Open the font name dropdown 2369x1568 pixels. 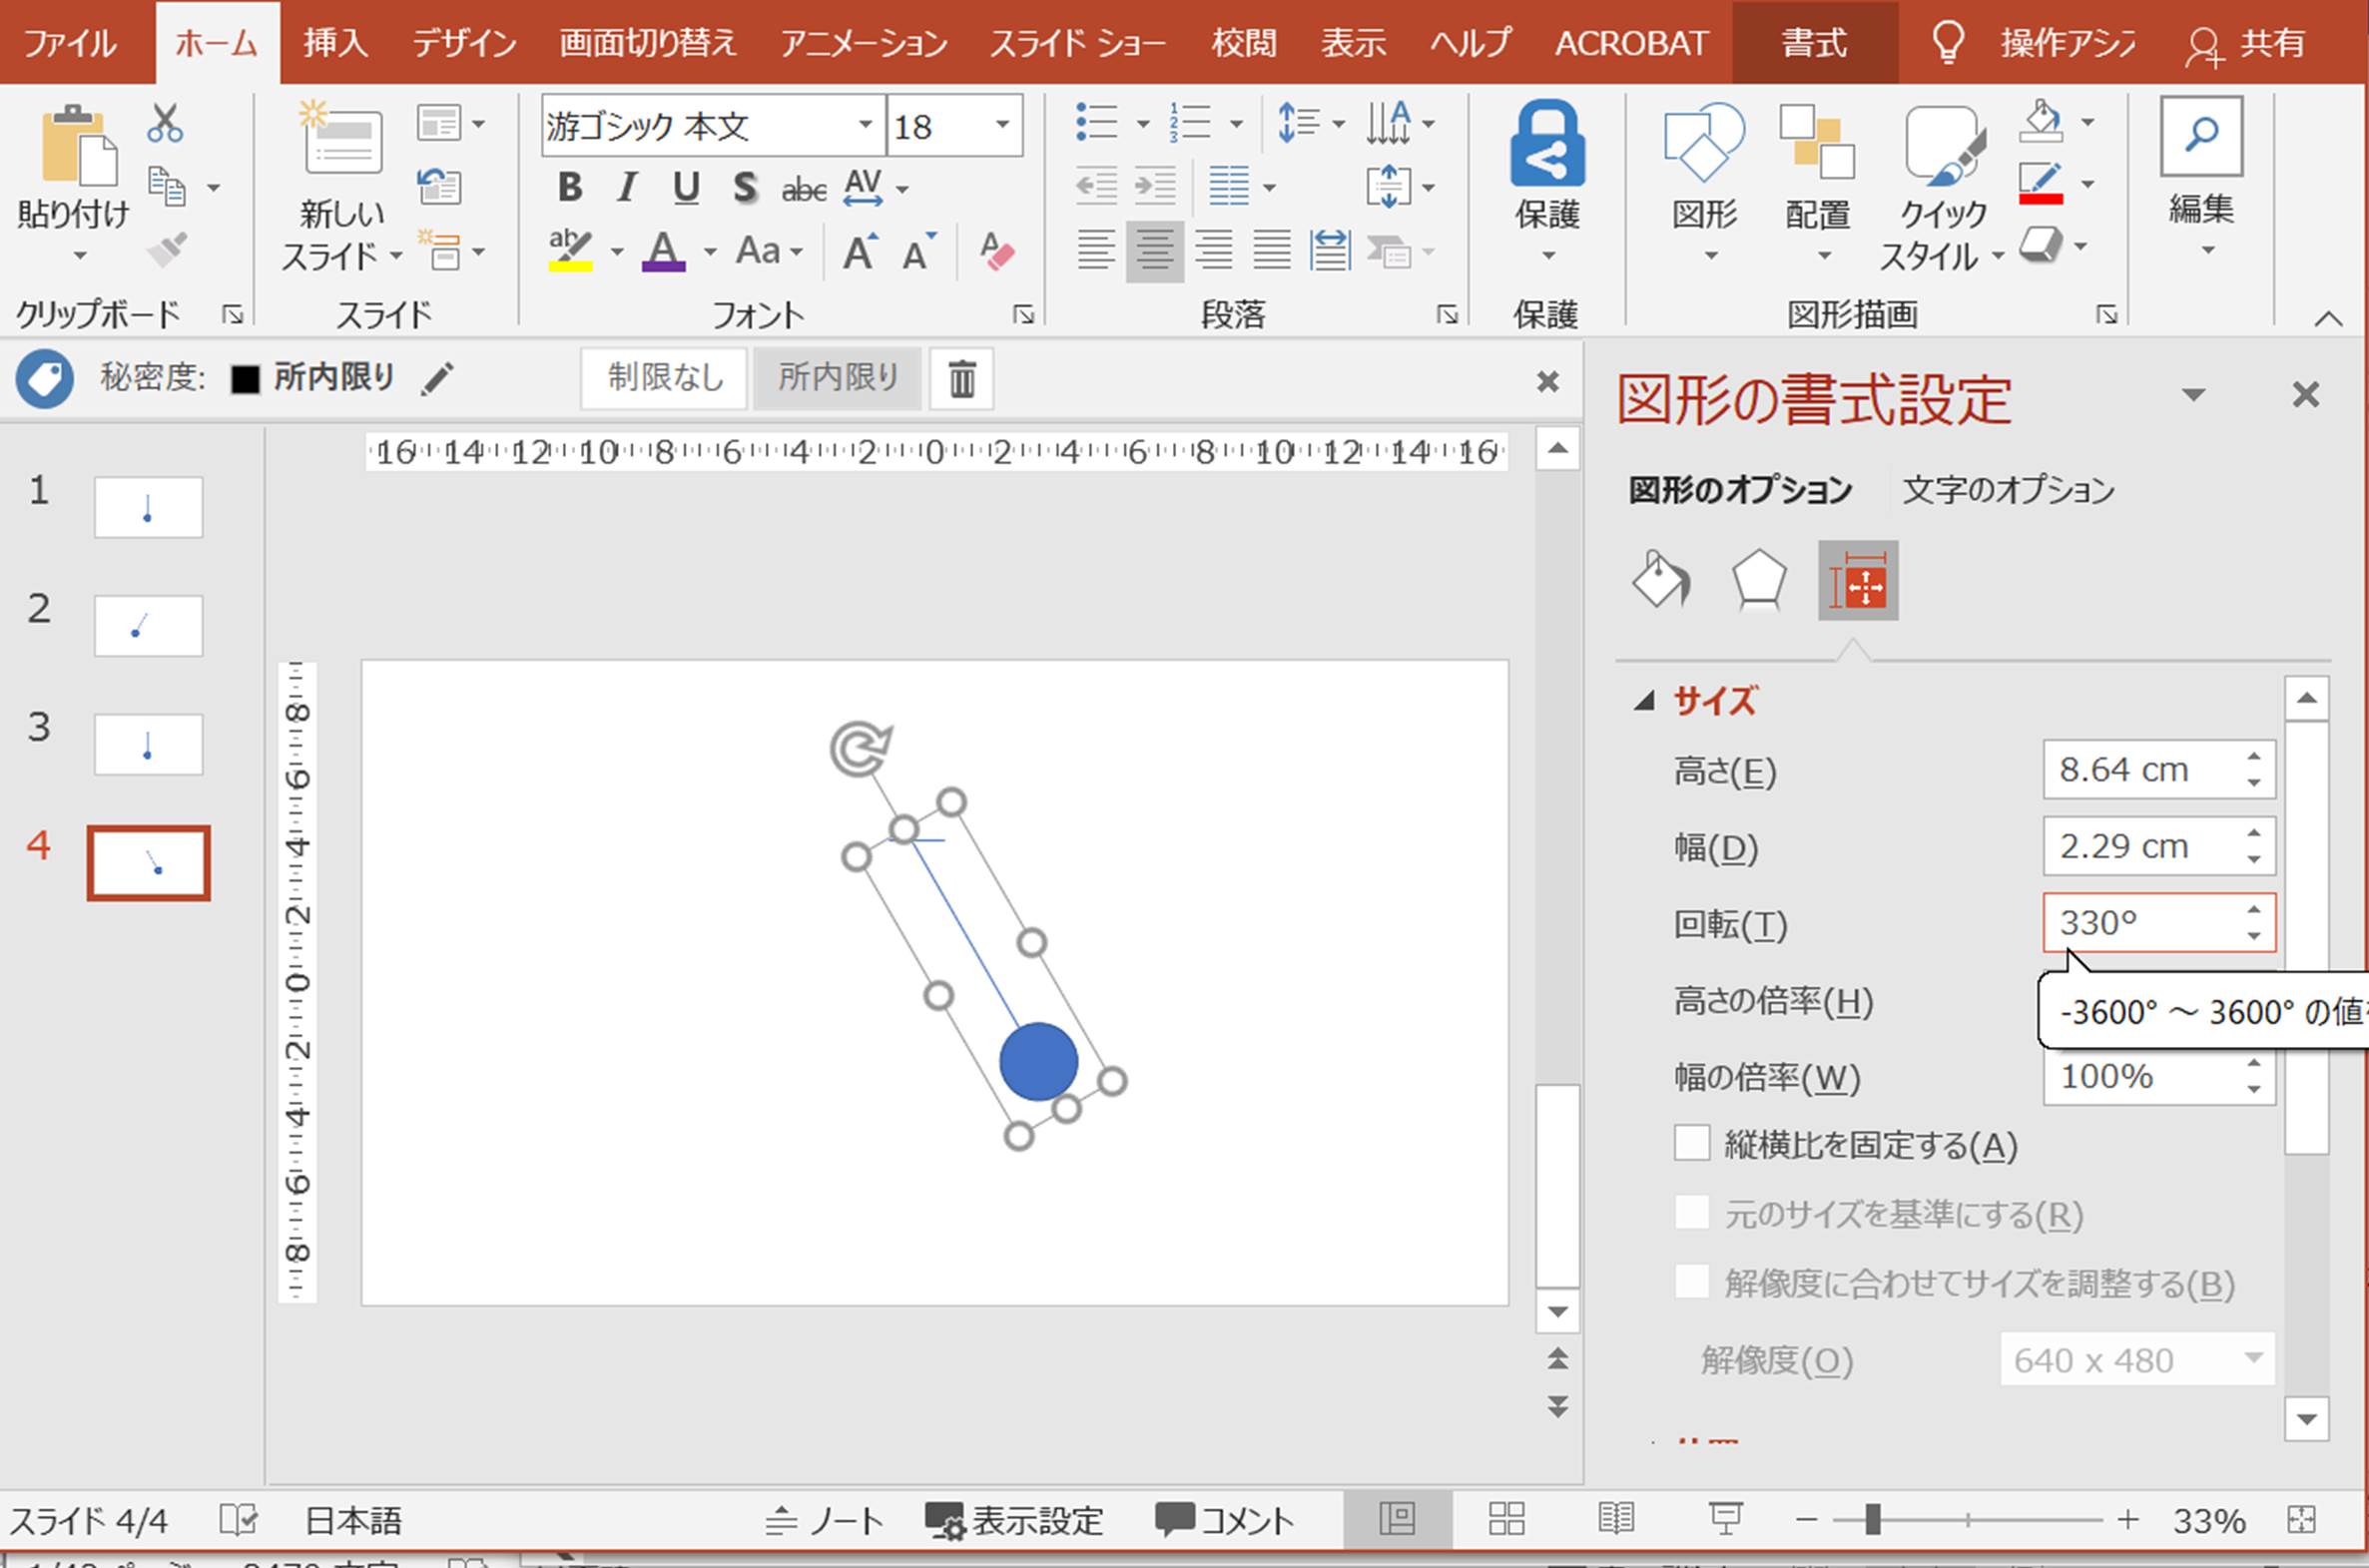(865, 126)
